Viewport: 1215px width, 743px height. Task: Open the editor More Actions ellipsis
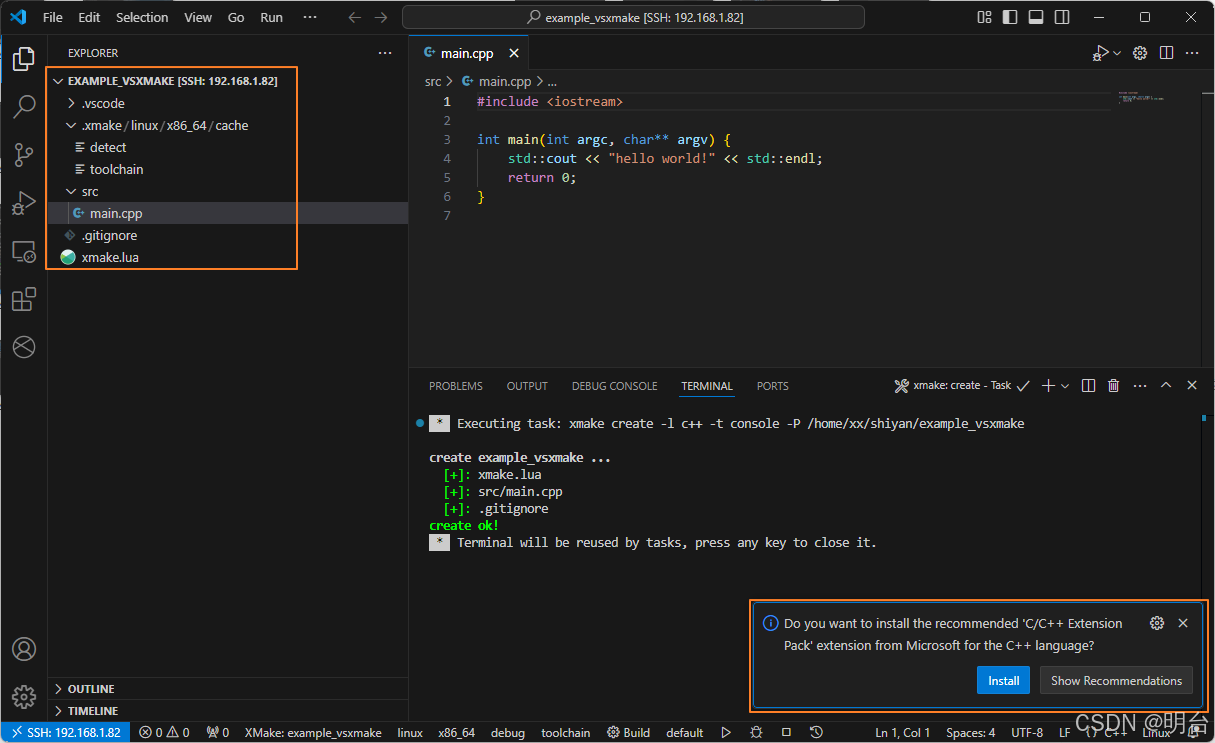1192,53
